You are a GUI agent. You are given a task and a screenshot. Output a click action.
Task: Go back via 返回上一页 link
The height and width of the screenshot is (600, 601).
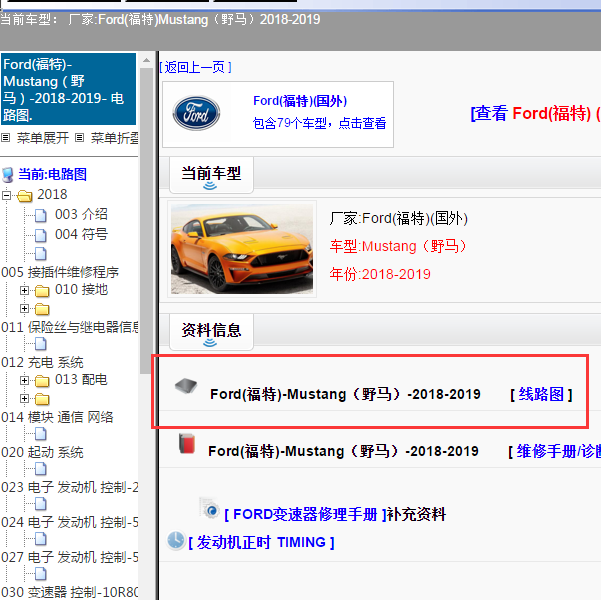[x=195, y=67]
